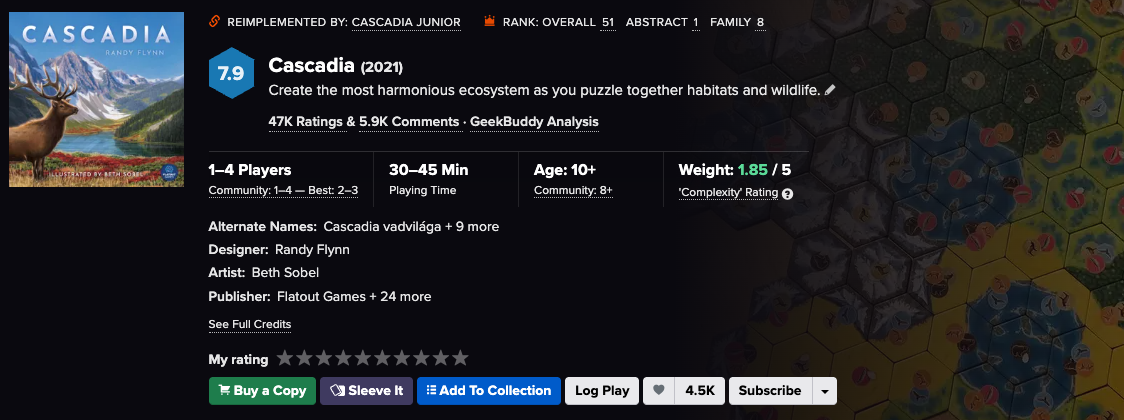The width and height of the screenshot is (1124, 420).
Task: Click the Age: 10+ text
Action: (x=566, y=171)
